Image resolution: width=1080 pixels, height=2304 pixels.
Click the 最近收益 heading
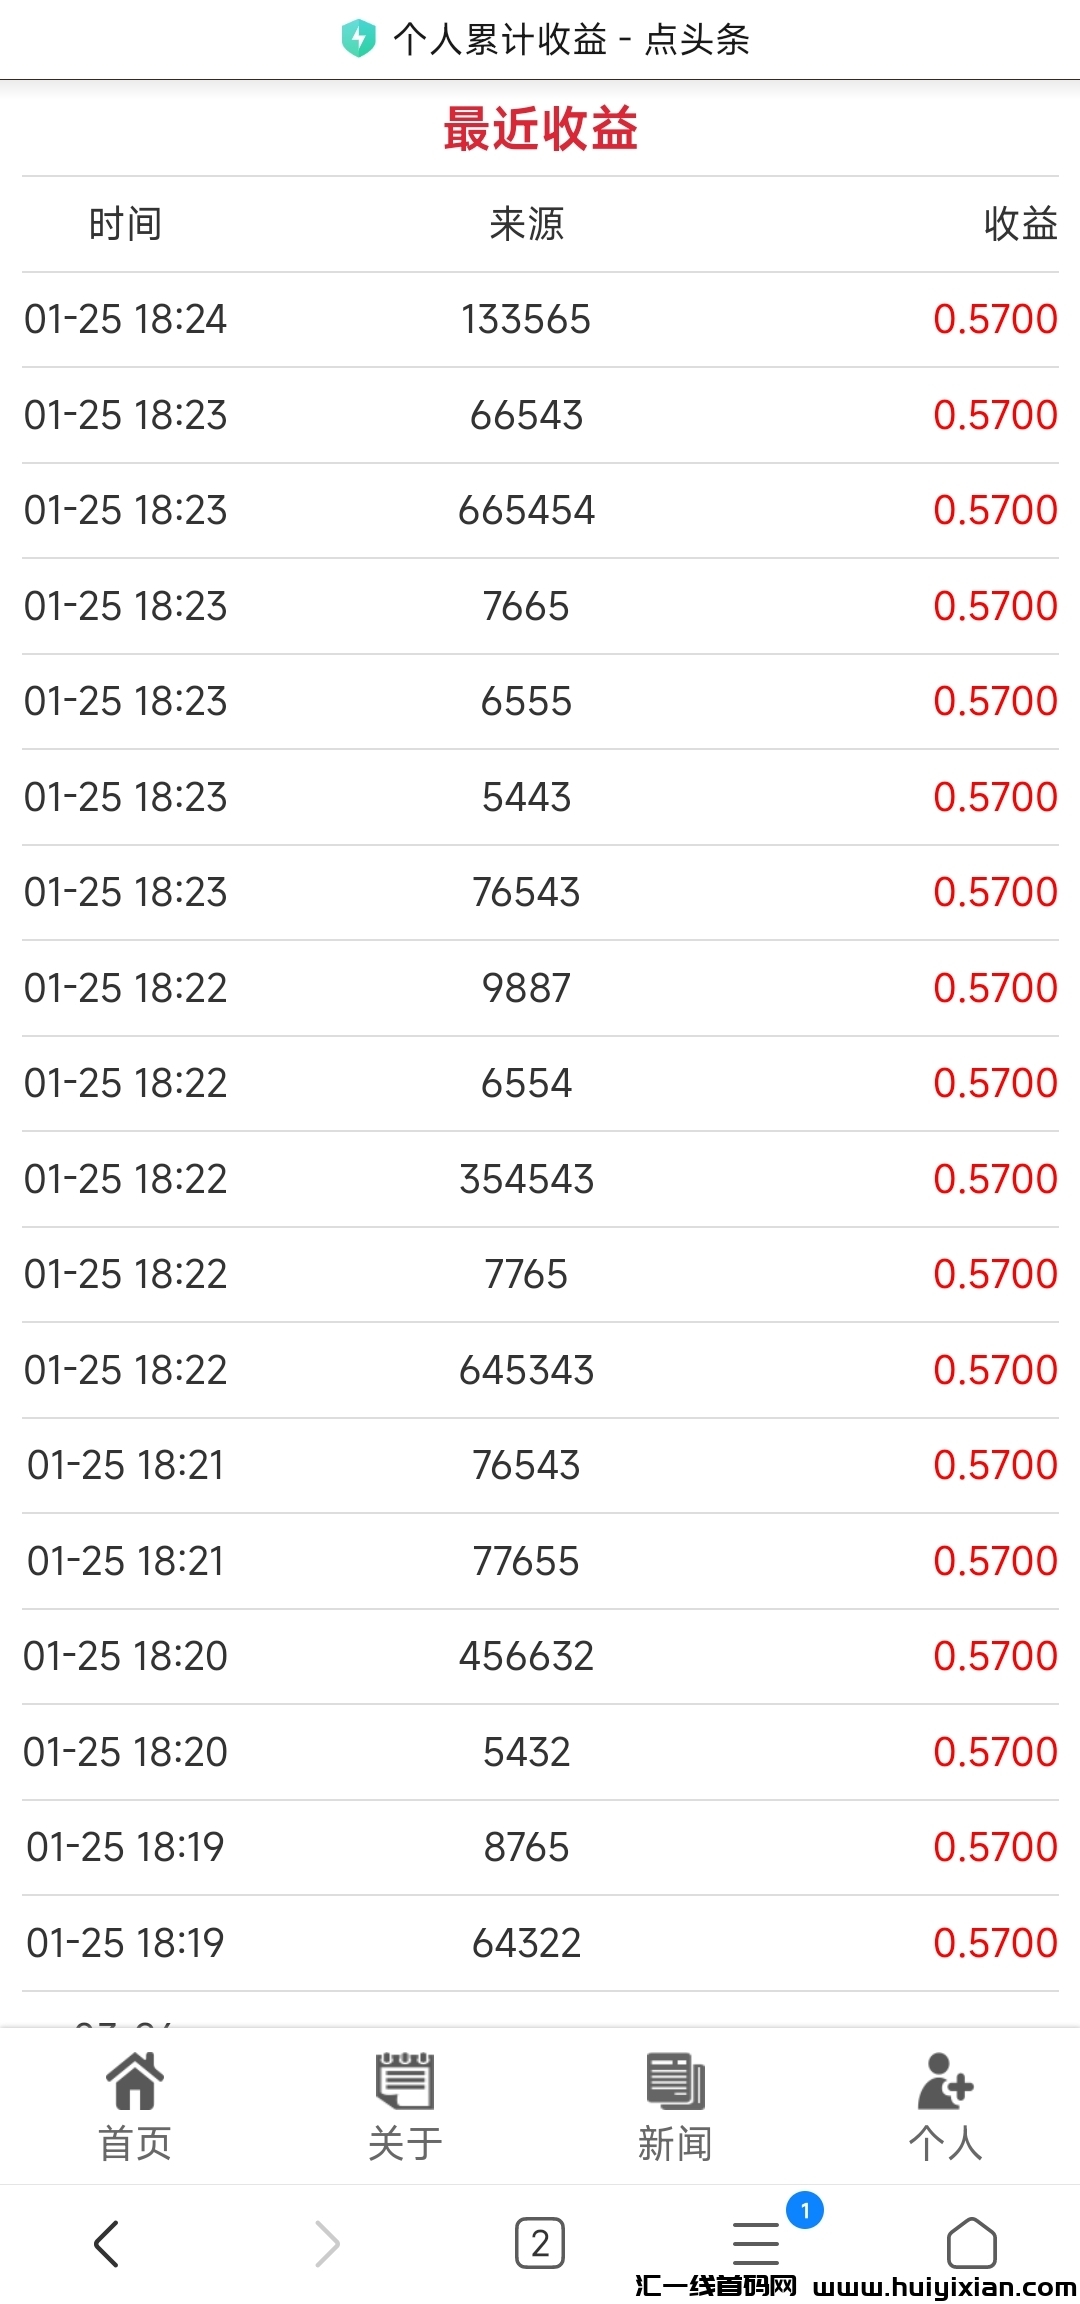[x=540, y=129]
